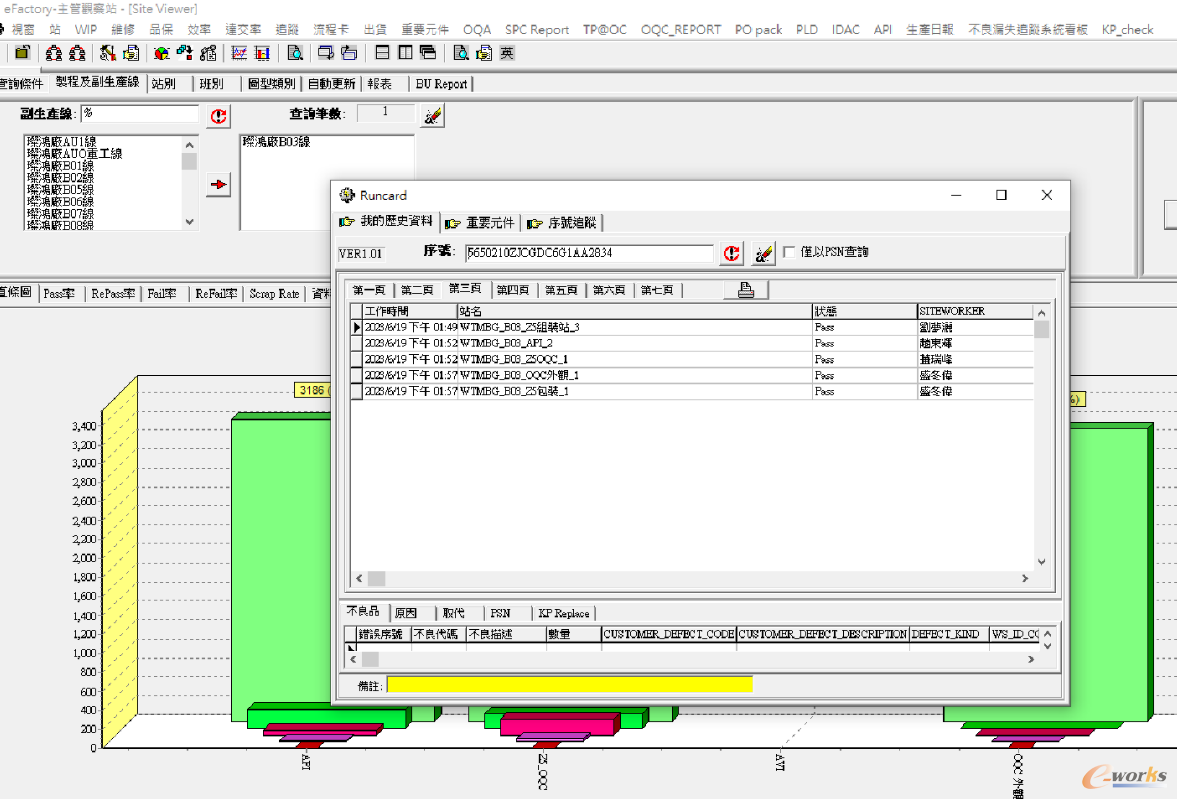Open the 自動更新 tab
1177x799 pixels.
tap(332, 84)
